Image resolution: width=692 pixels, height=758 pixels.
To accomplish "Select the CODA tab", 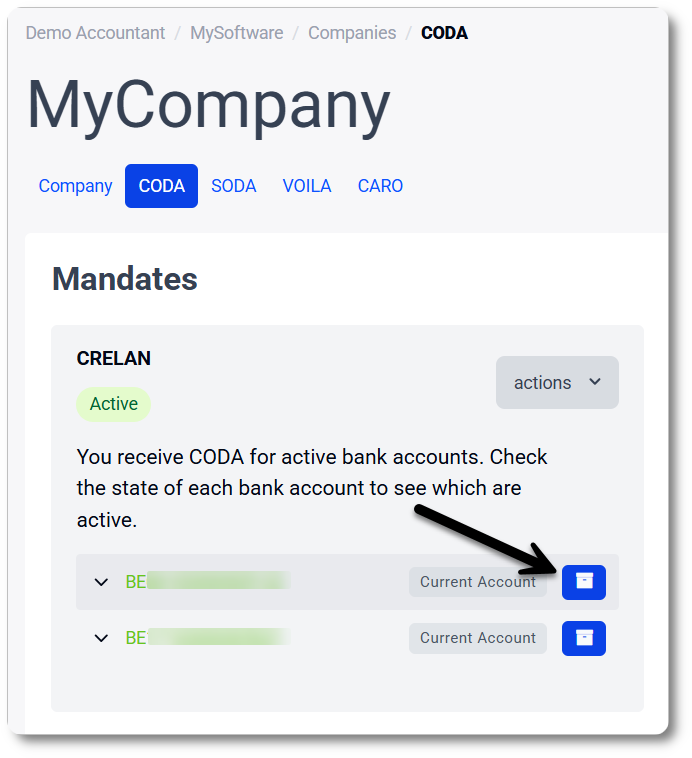I will 162,186.
